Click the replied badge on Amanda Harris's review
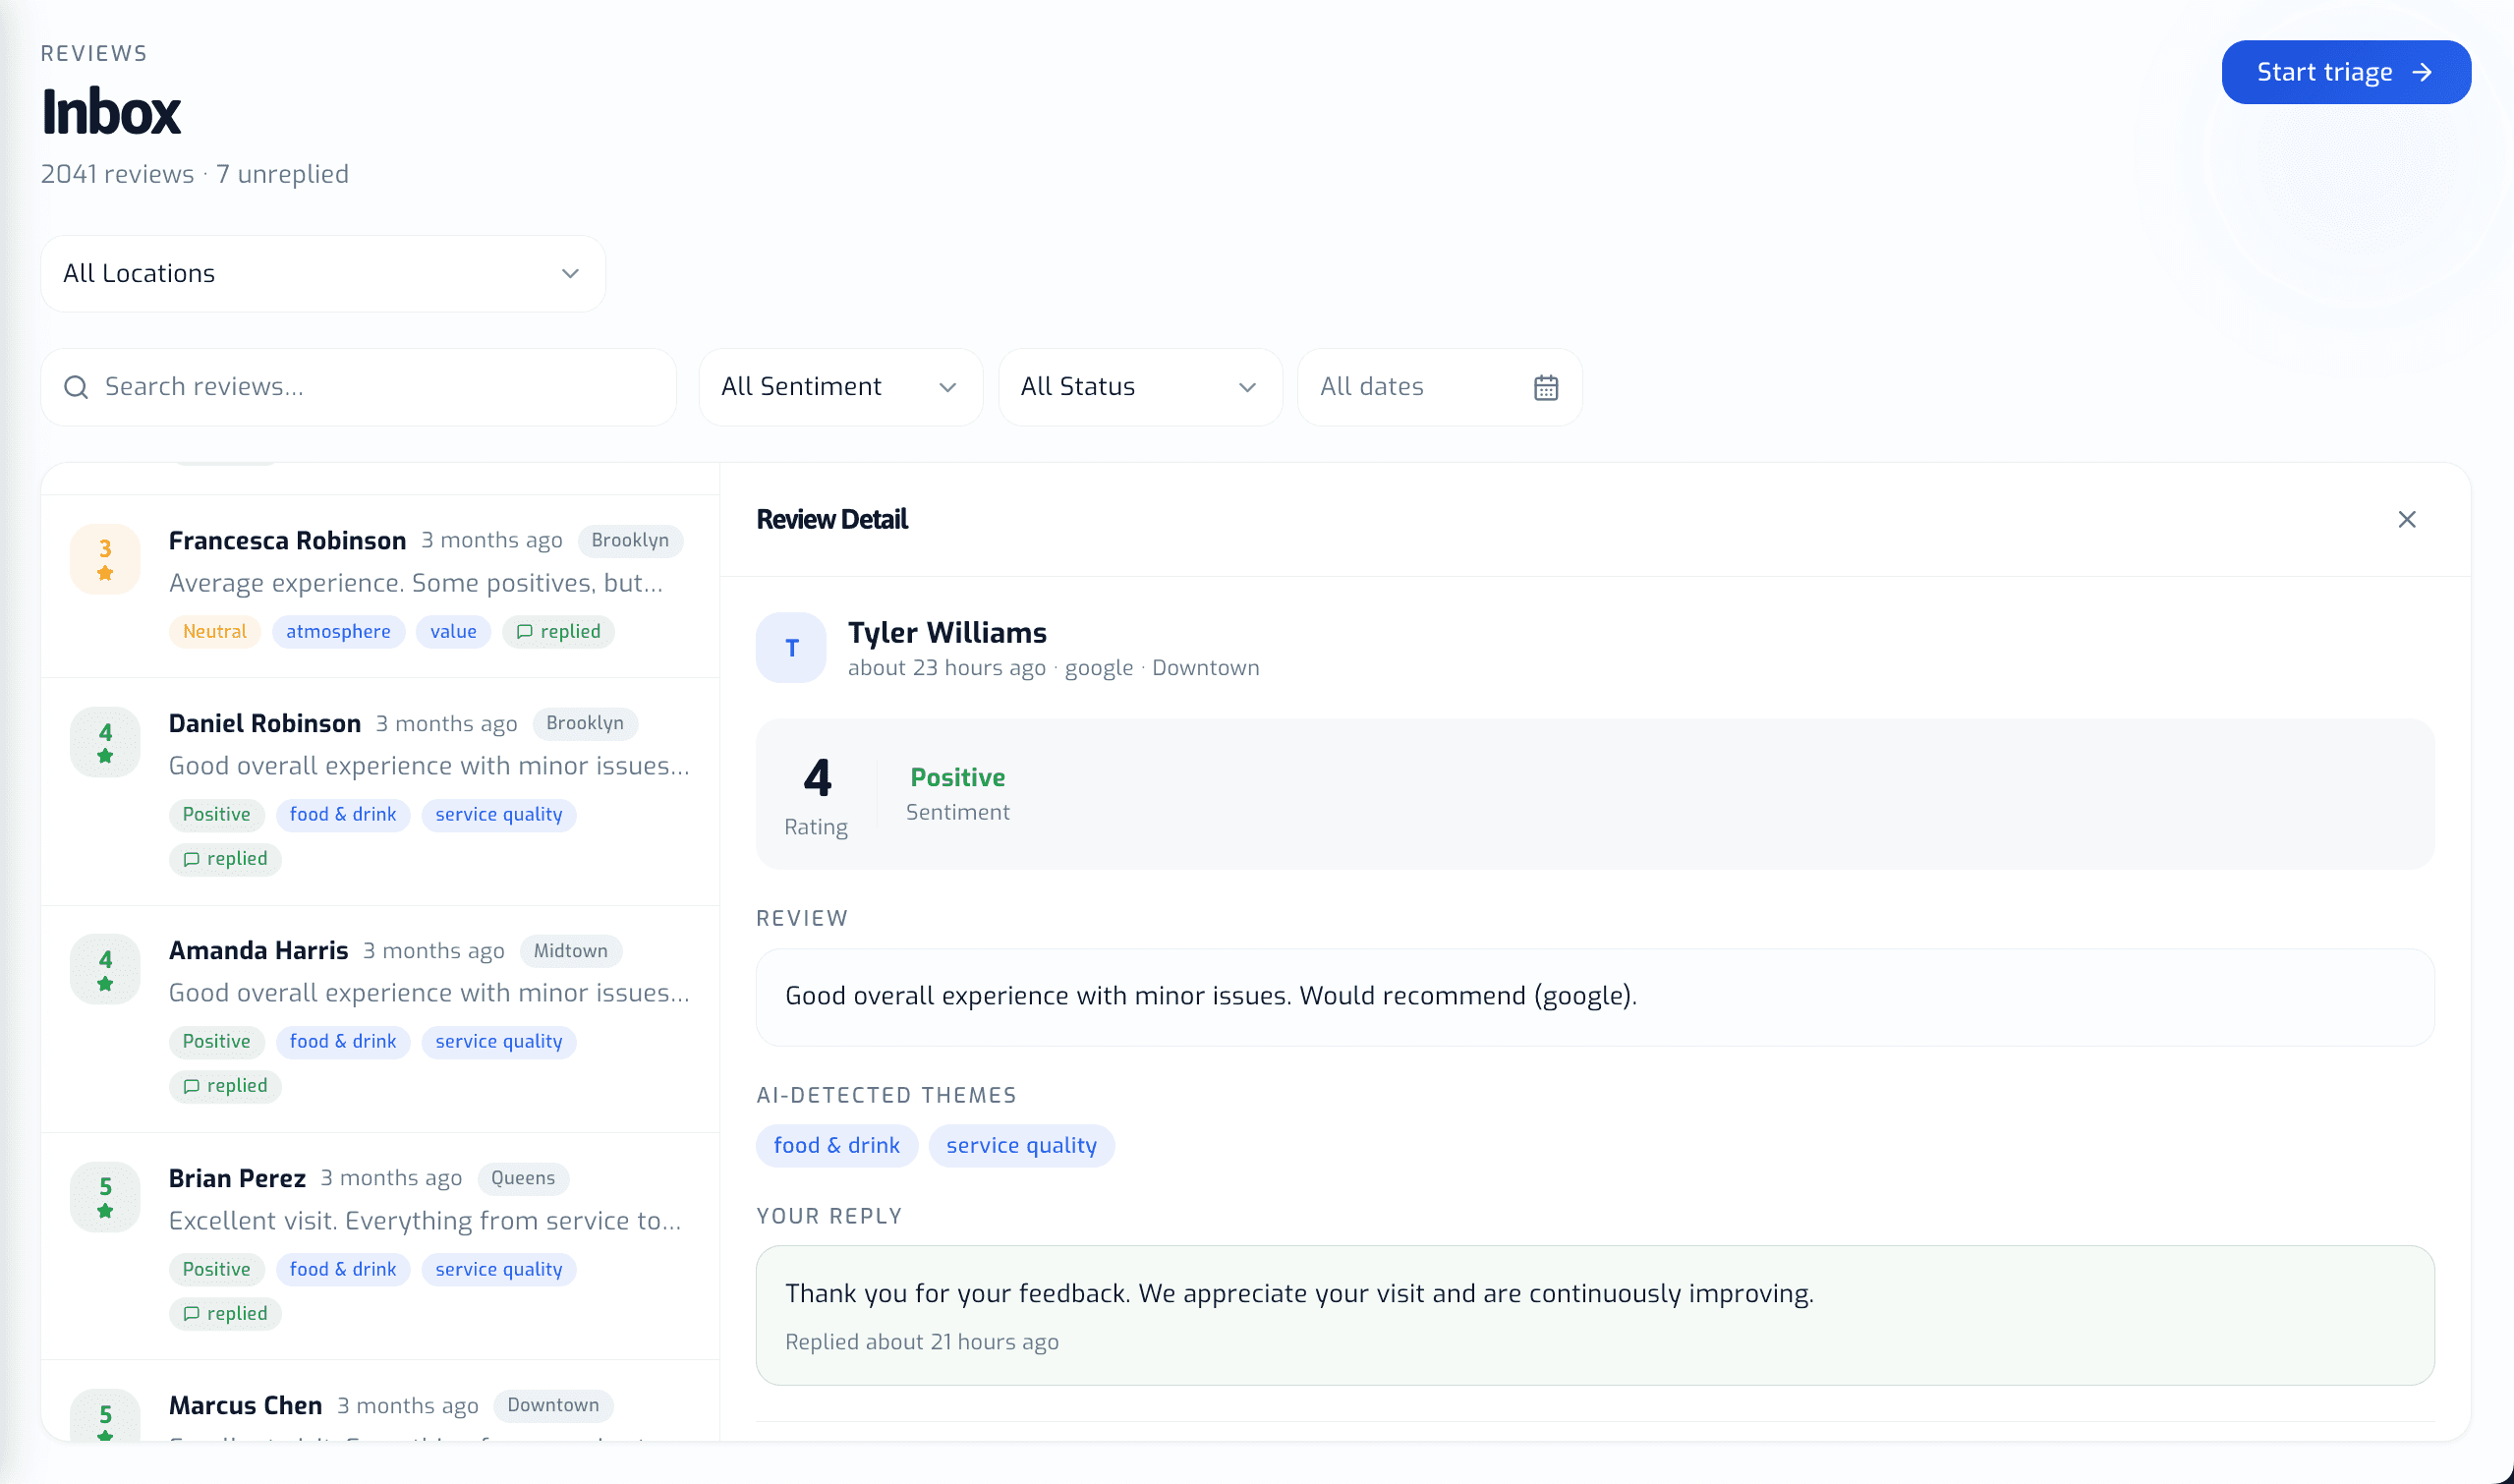Viewport: 2514px width, 1484px height. (x=225, y=1086)
